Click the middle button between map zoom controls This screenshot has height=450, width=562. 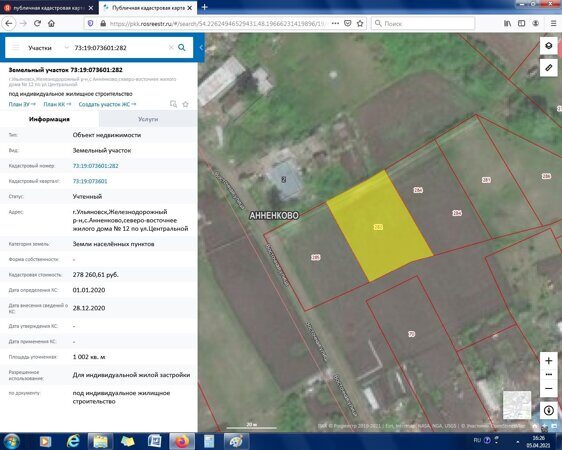[548, 375]
